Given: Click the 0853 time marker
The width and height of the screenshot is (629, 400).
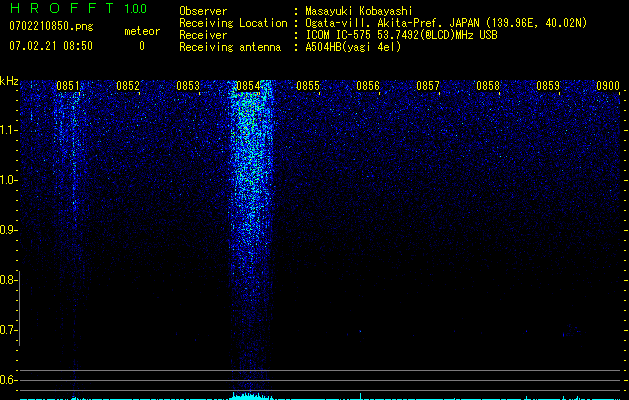Looking at the screenshot, I should 188,86.
